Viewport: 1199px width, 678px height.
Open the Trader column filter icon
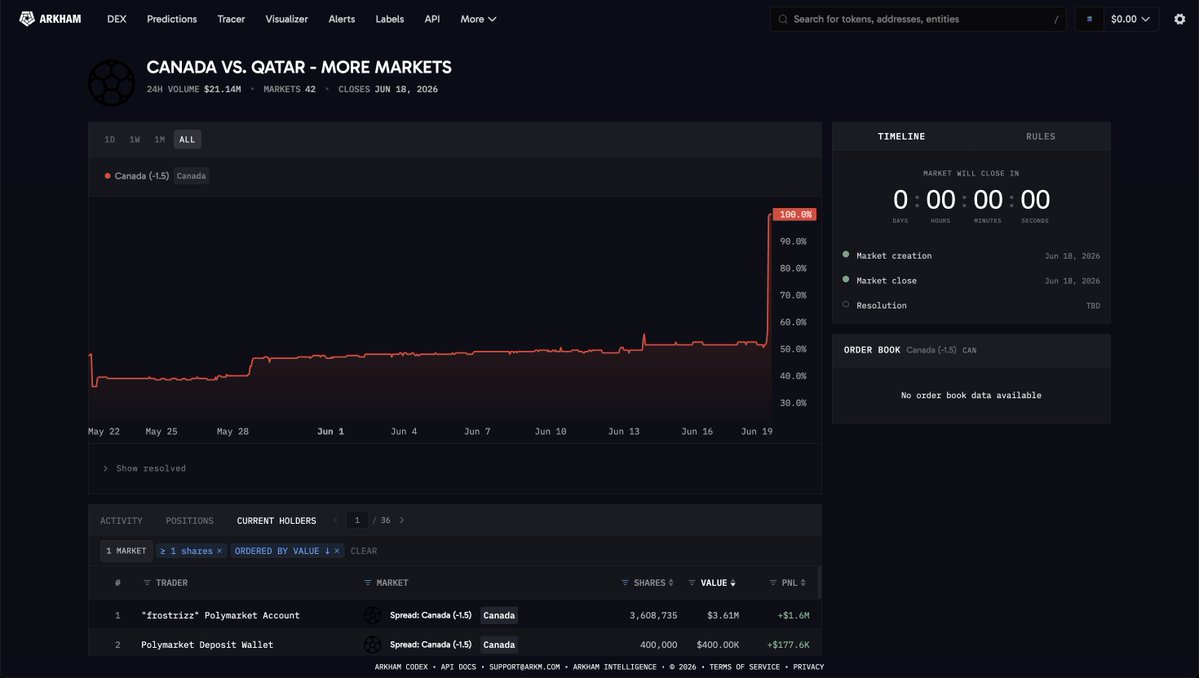[x=147, y=583]
